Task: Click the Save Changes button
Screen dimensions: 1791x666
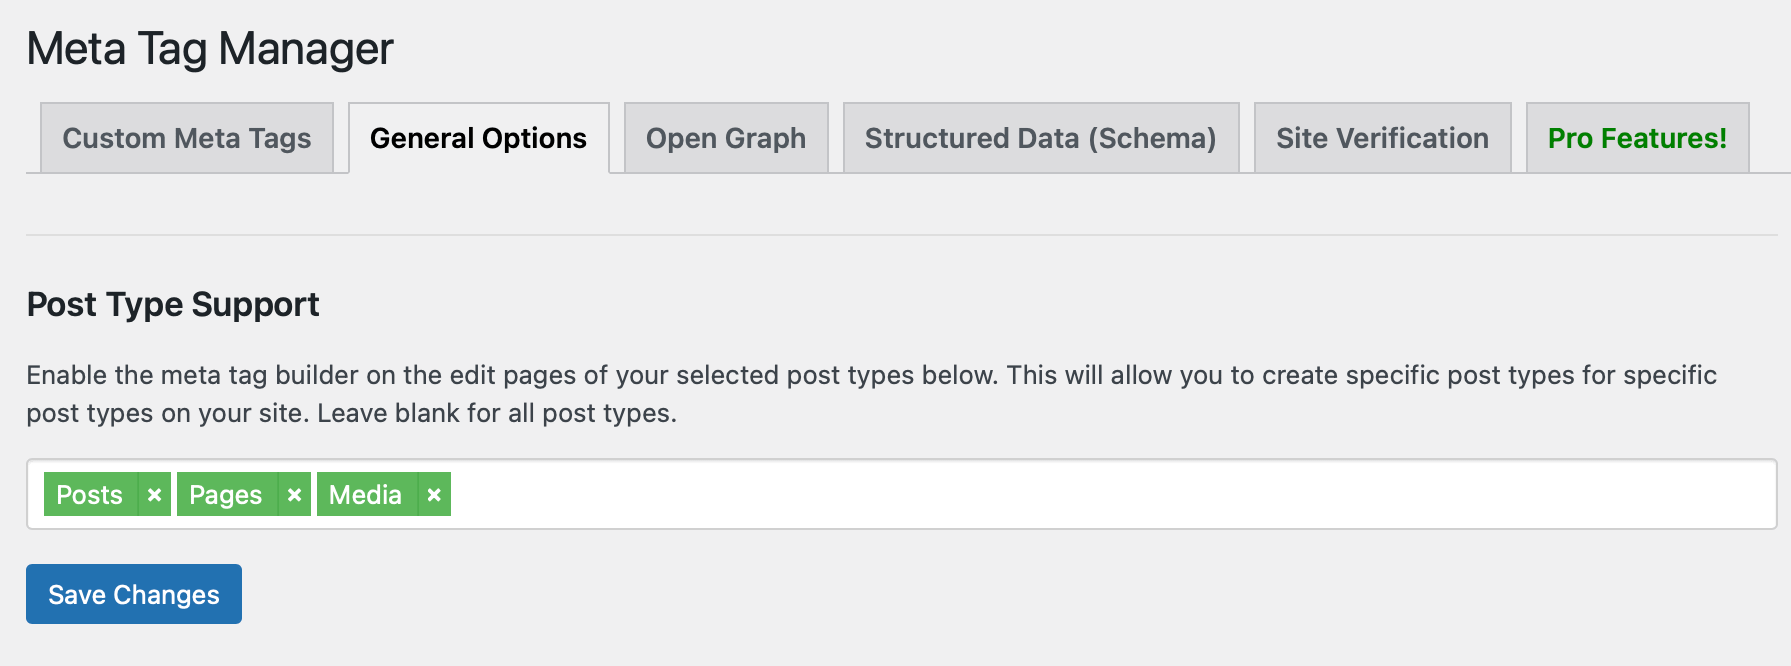Action: click(133, 594)
